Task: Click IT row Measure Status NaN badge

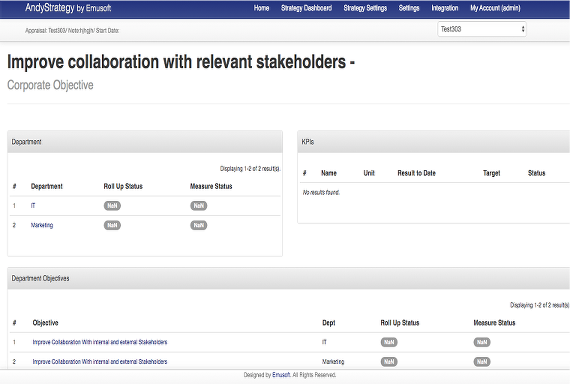Action: click(198, 206)
